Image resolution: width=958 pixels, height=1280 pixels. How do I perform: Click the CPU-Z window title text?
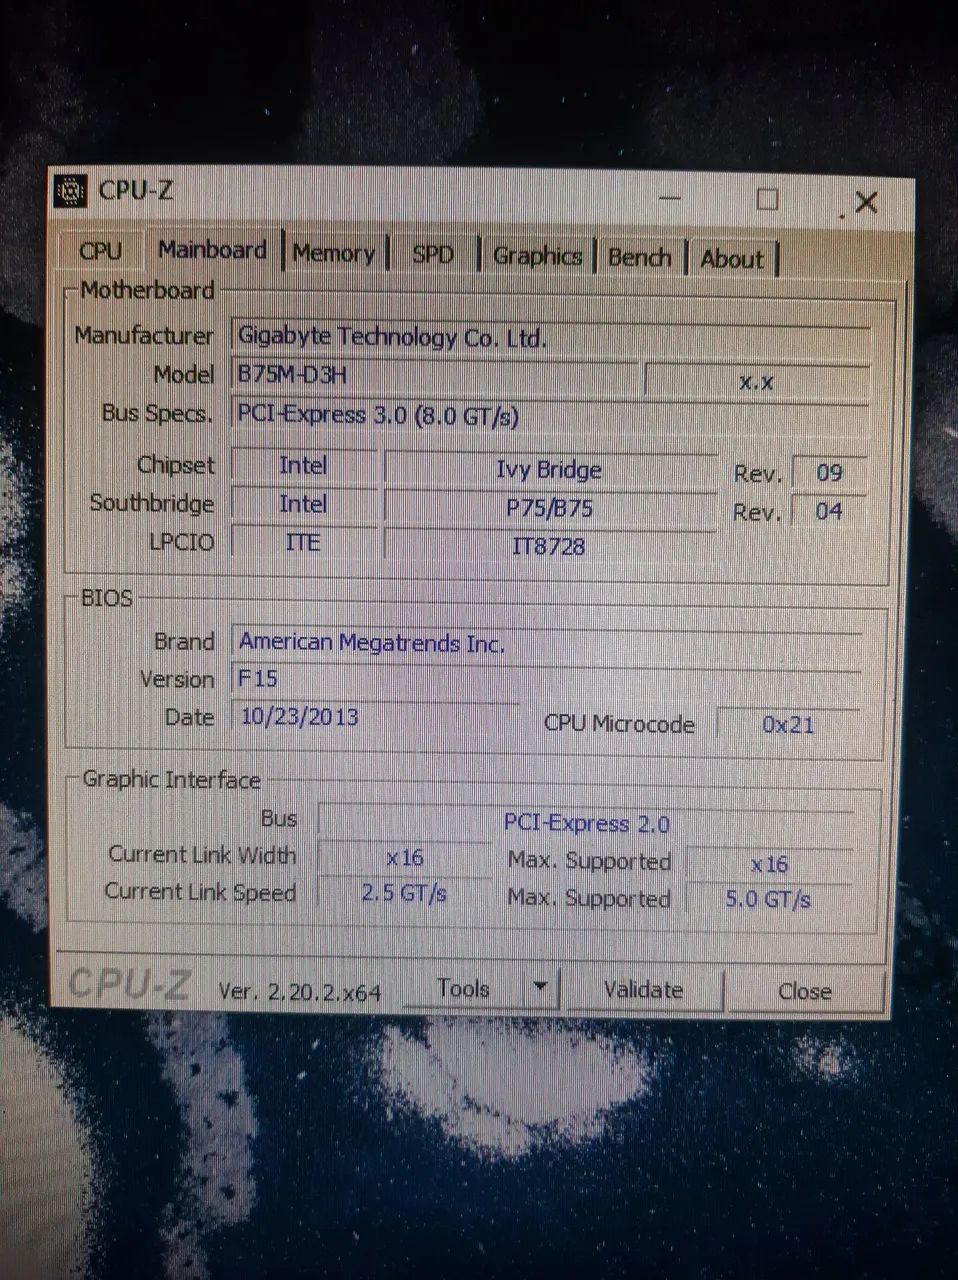pos(135,190)
